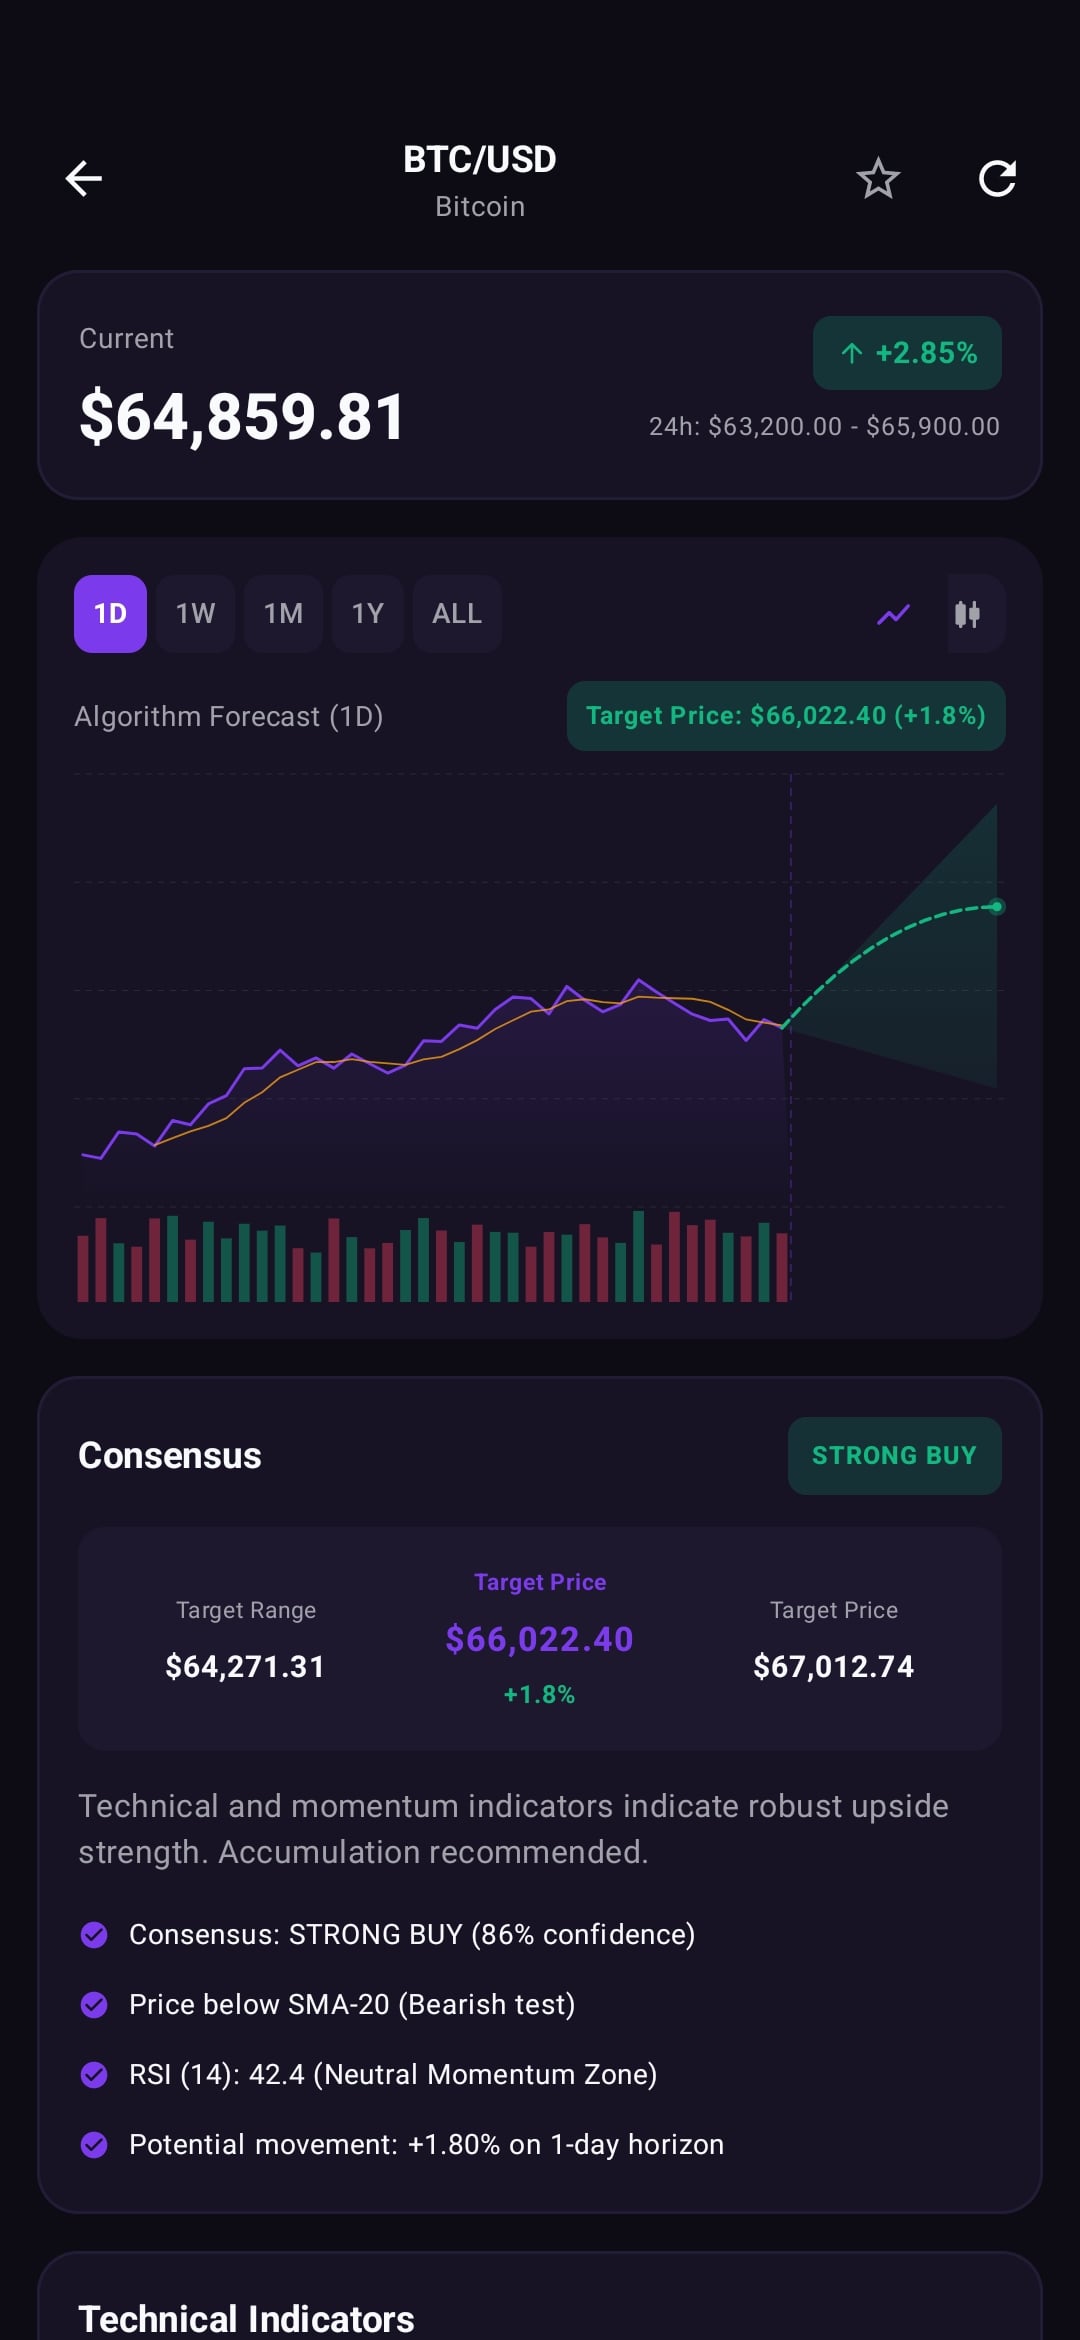Click the +2.85% change badge
The width and height of the screenshot is (1080, 2340).
click(907, 353)
